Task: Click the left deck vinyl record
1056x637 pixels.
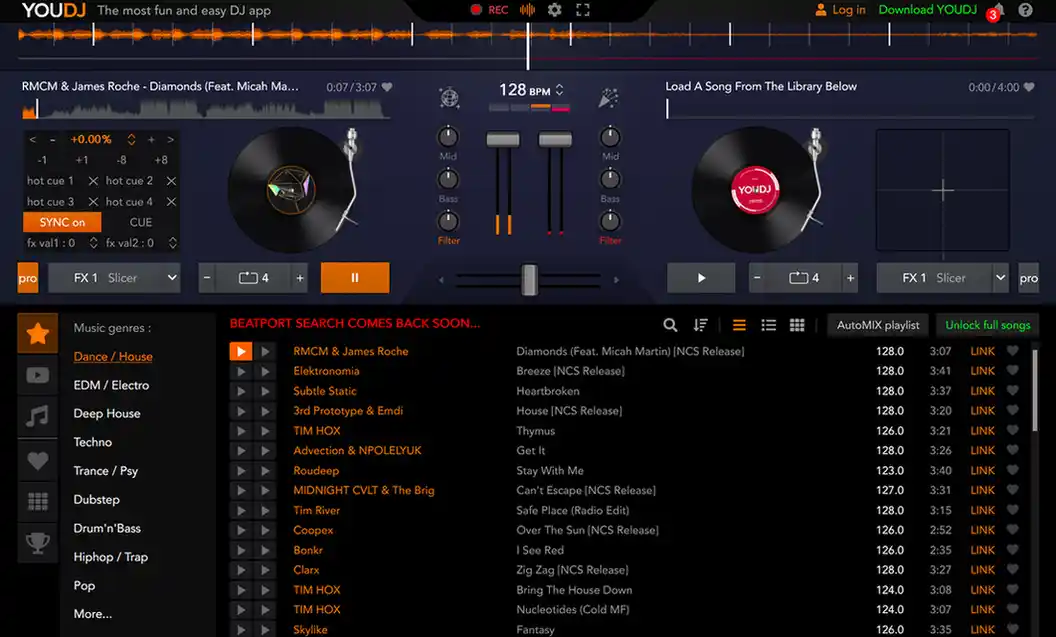Action: (x=290, y=189)
